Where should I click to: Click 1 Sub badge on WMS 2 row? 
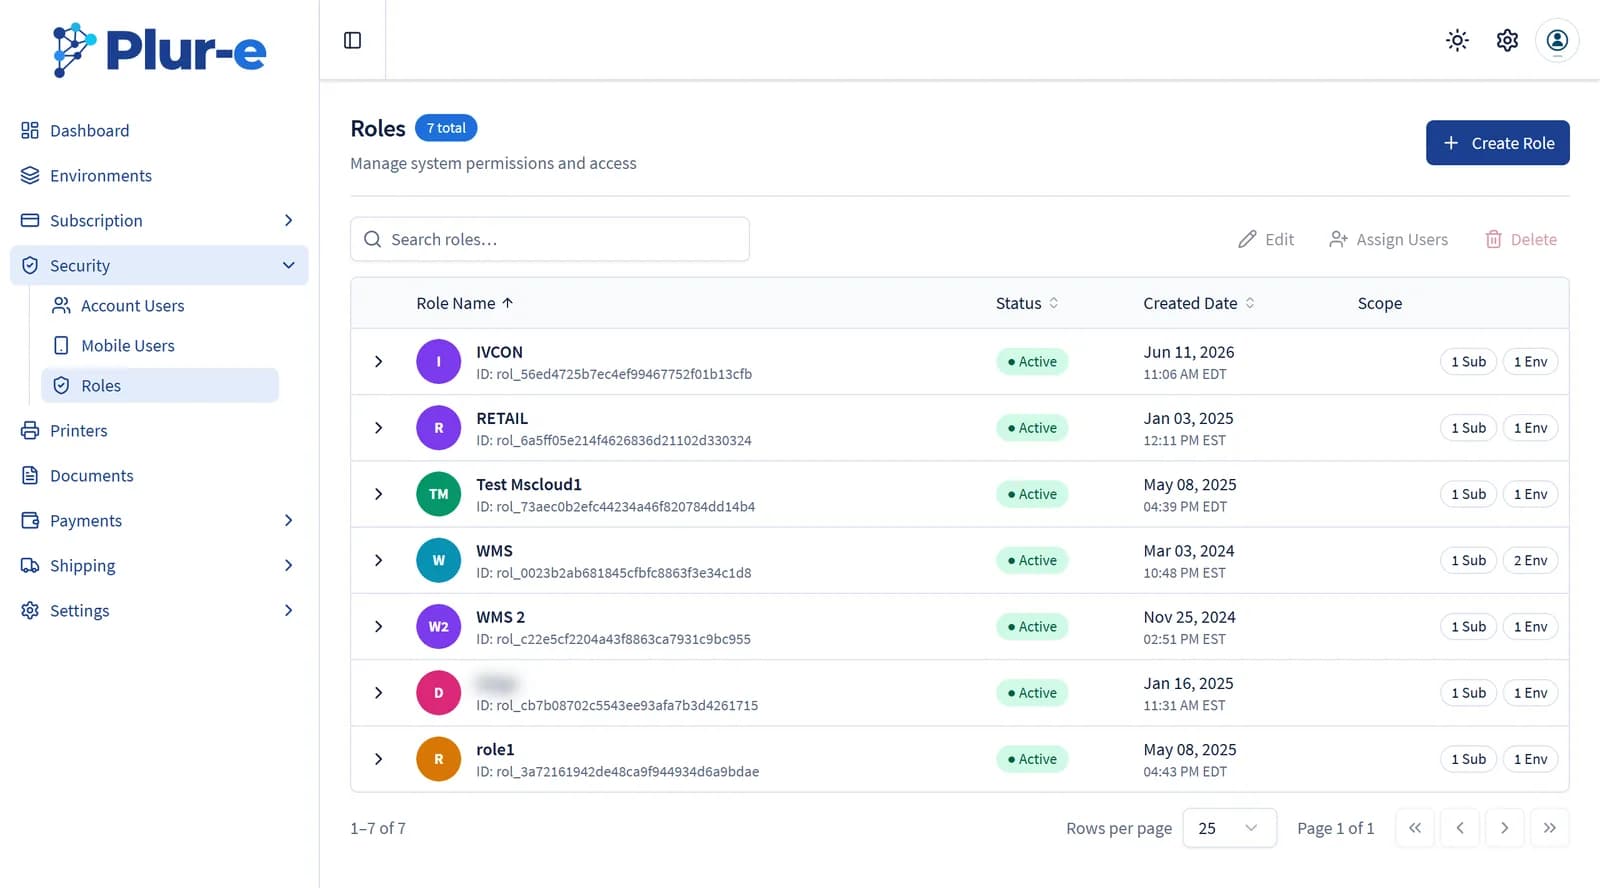[1468, 626]
